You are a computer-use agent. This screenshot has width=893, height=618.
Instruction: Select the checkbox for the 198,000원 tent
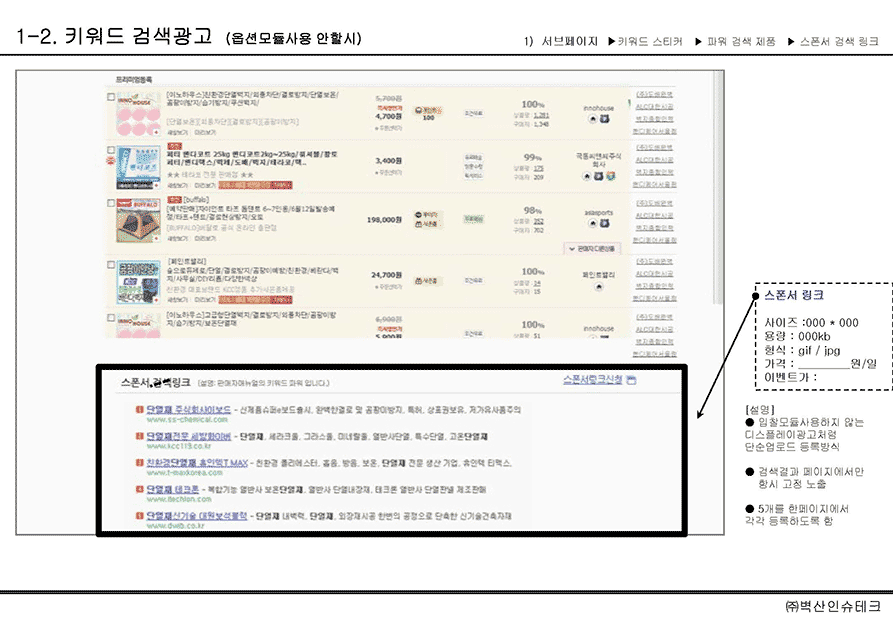tap(111, 203)
